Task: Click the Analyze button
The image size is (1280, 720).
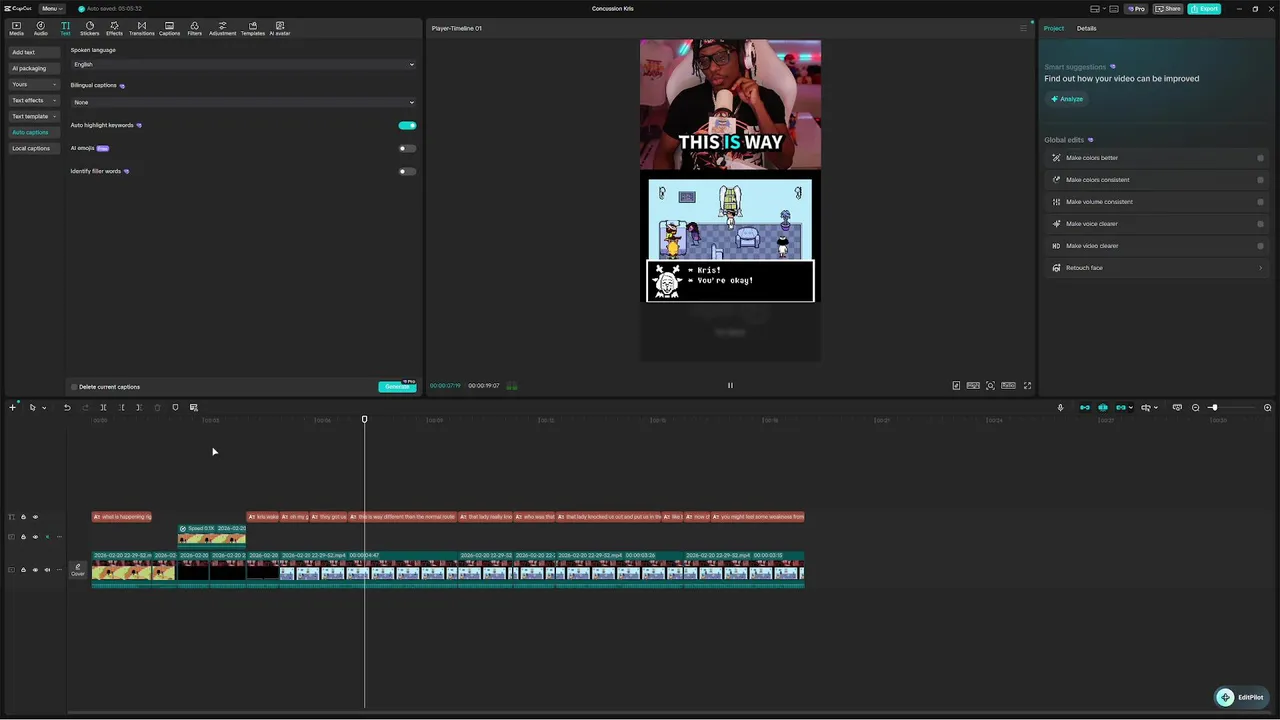Action: pos(1067,99)
